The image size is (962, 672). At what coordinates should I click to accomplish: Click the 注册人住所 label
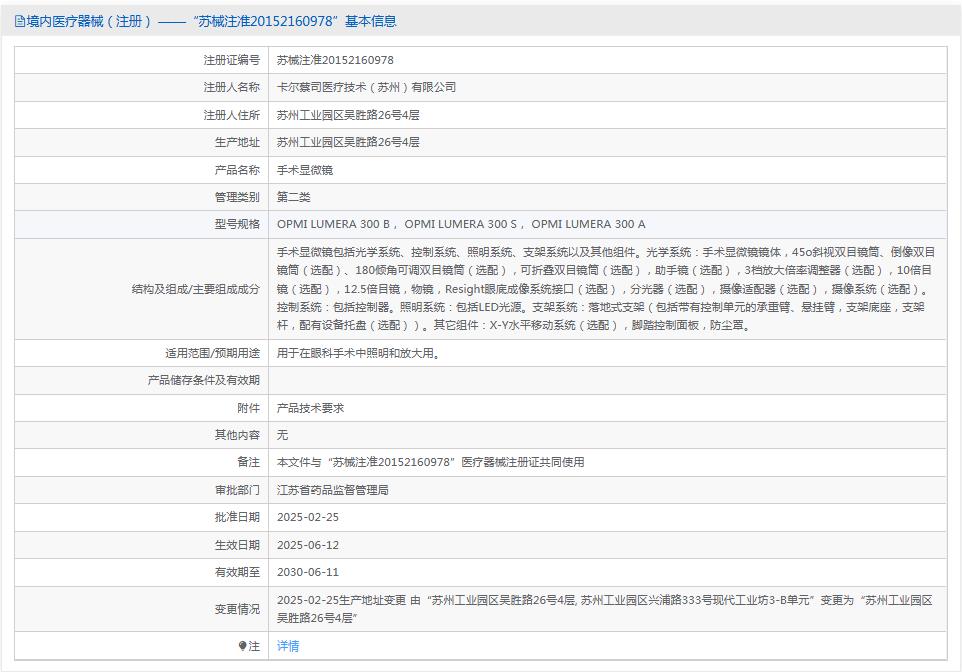click(231, 115)
